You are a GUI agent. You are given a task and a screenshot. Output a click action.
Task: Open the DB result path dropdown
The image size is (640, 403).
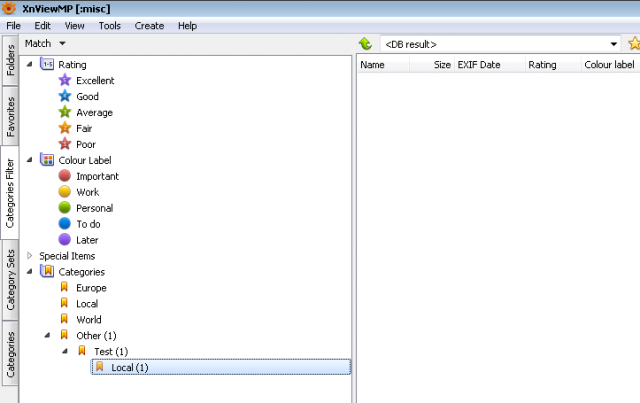tap(613, 44)
